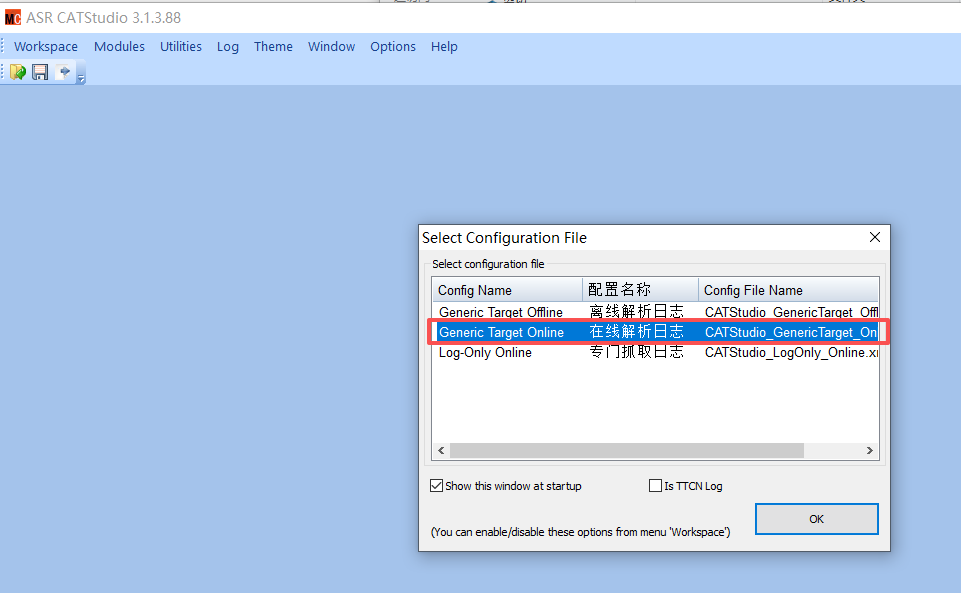Screen dimensions: 961x593
Task: Open the Theme menu
Action: click(x=273, y=47)
